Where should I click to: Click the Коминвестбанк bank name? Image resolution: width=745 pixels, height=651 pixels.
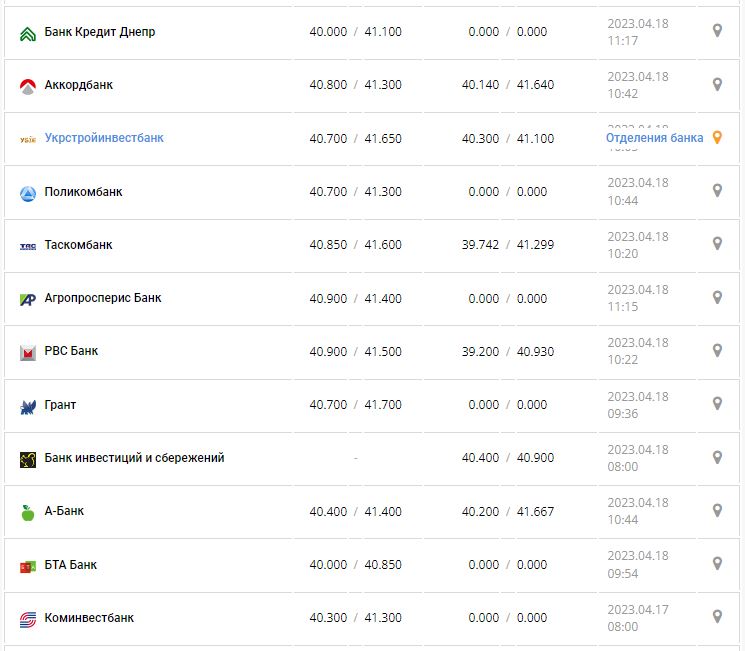[89, 618]
